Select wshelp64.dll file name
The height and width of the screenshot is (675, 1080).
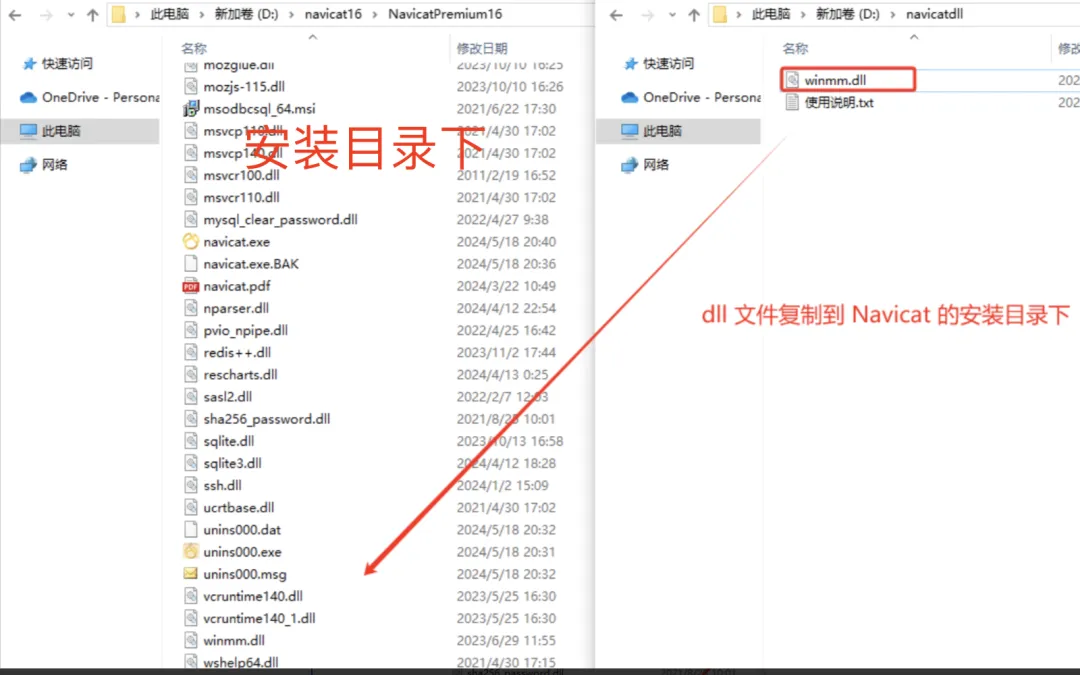(241, 663)
